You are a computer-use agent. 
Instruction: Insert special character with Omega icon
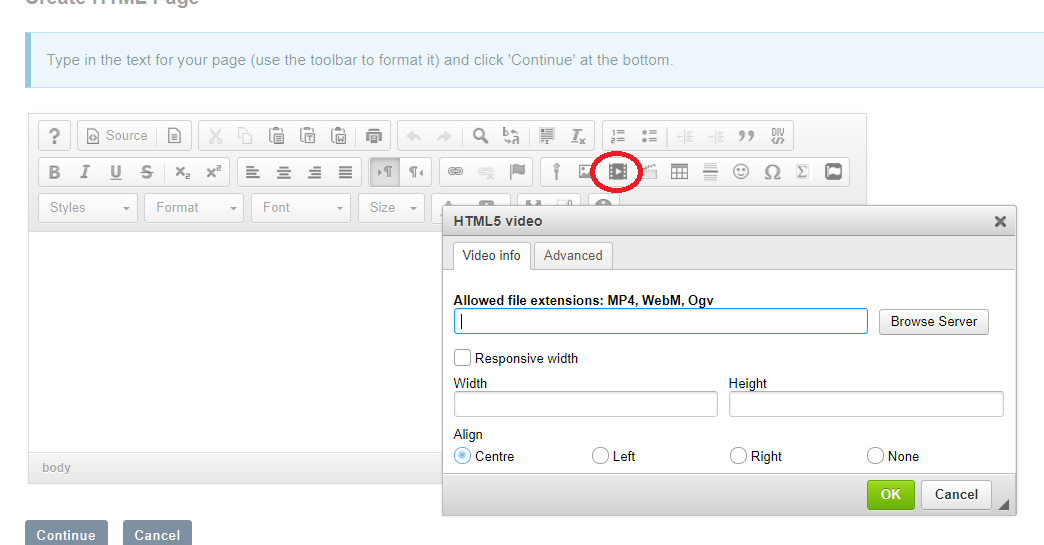pyautogui.click(x=772, y=172)
